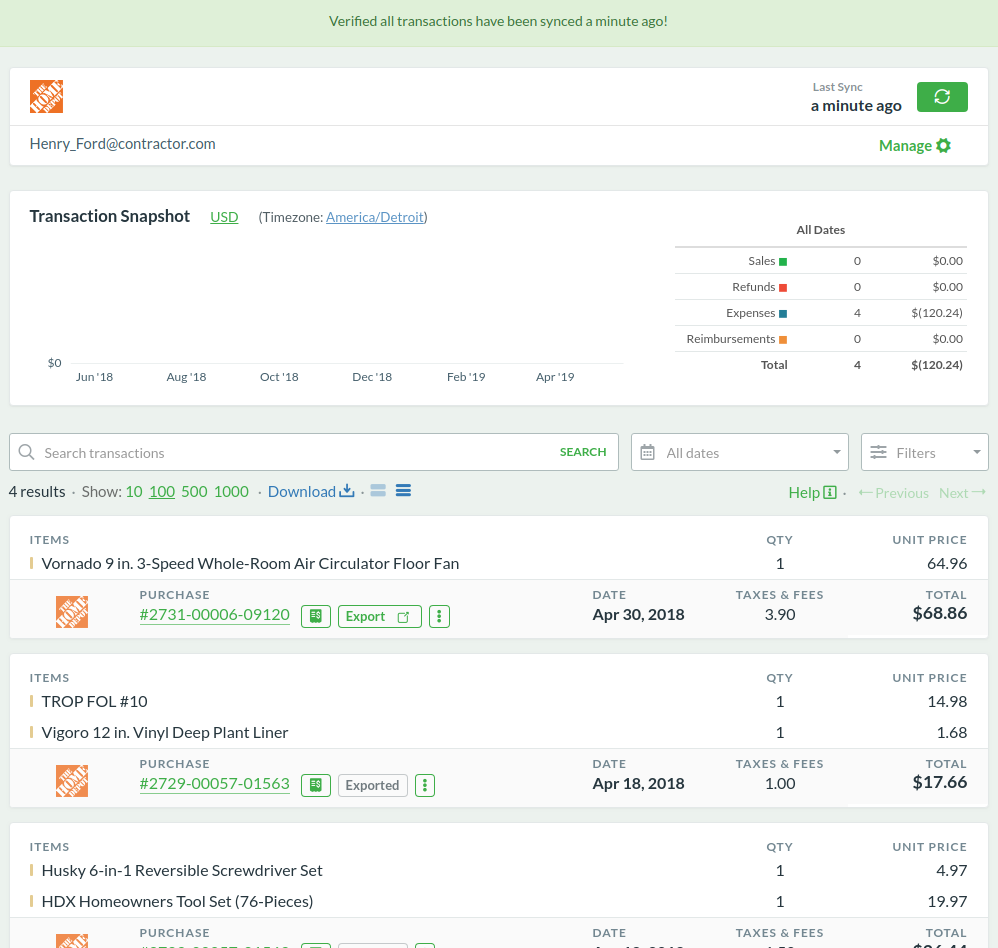The image size is (998, 948).
Task: Open the All dates dropdown
Action: pyautogui.click(x=739, y=452)
